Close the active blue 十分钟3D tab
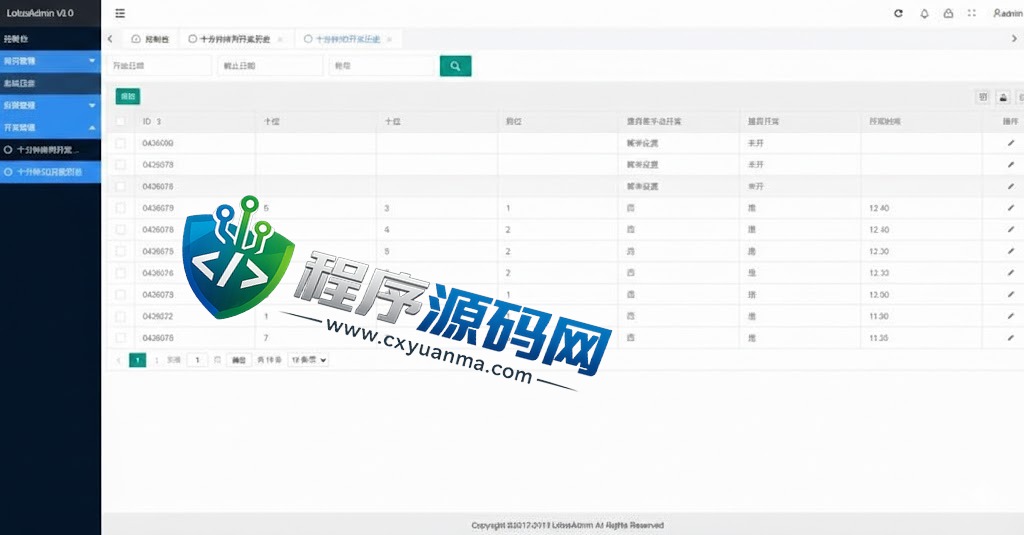Viewport: 1024px width, 535px height. click(x=390, y=39)
